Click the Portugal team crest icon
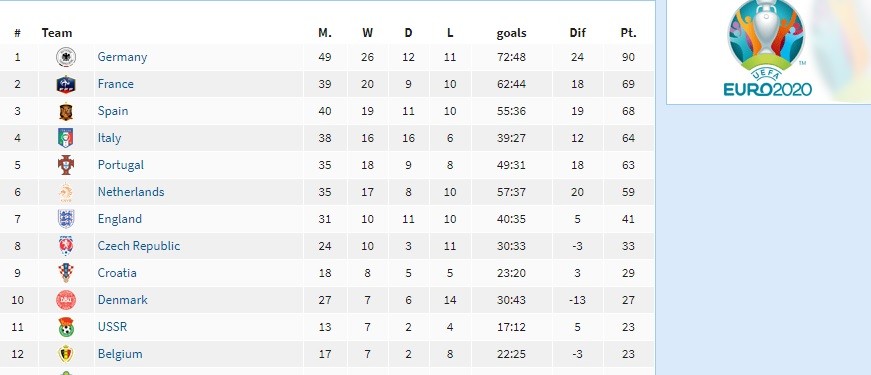This screenshot has height=375, width=871. [x=66, y=165]
